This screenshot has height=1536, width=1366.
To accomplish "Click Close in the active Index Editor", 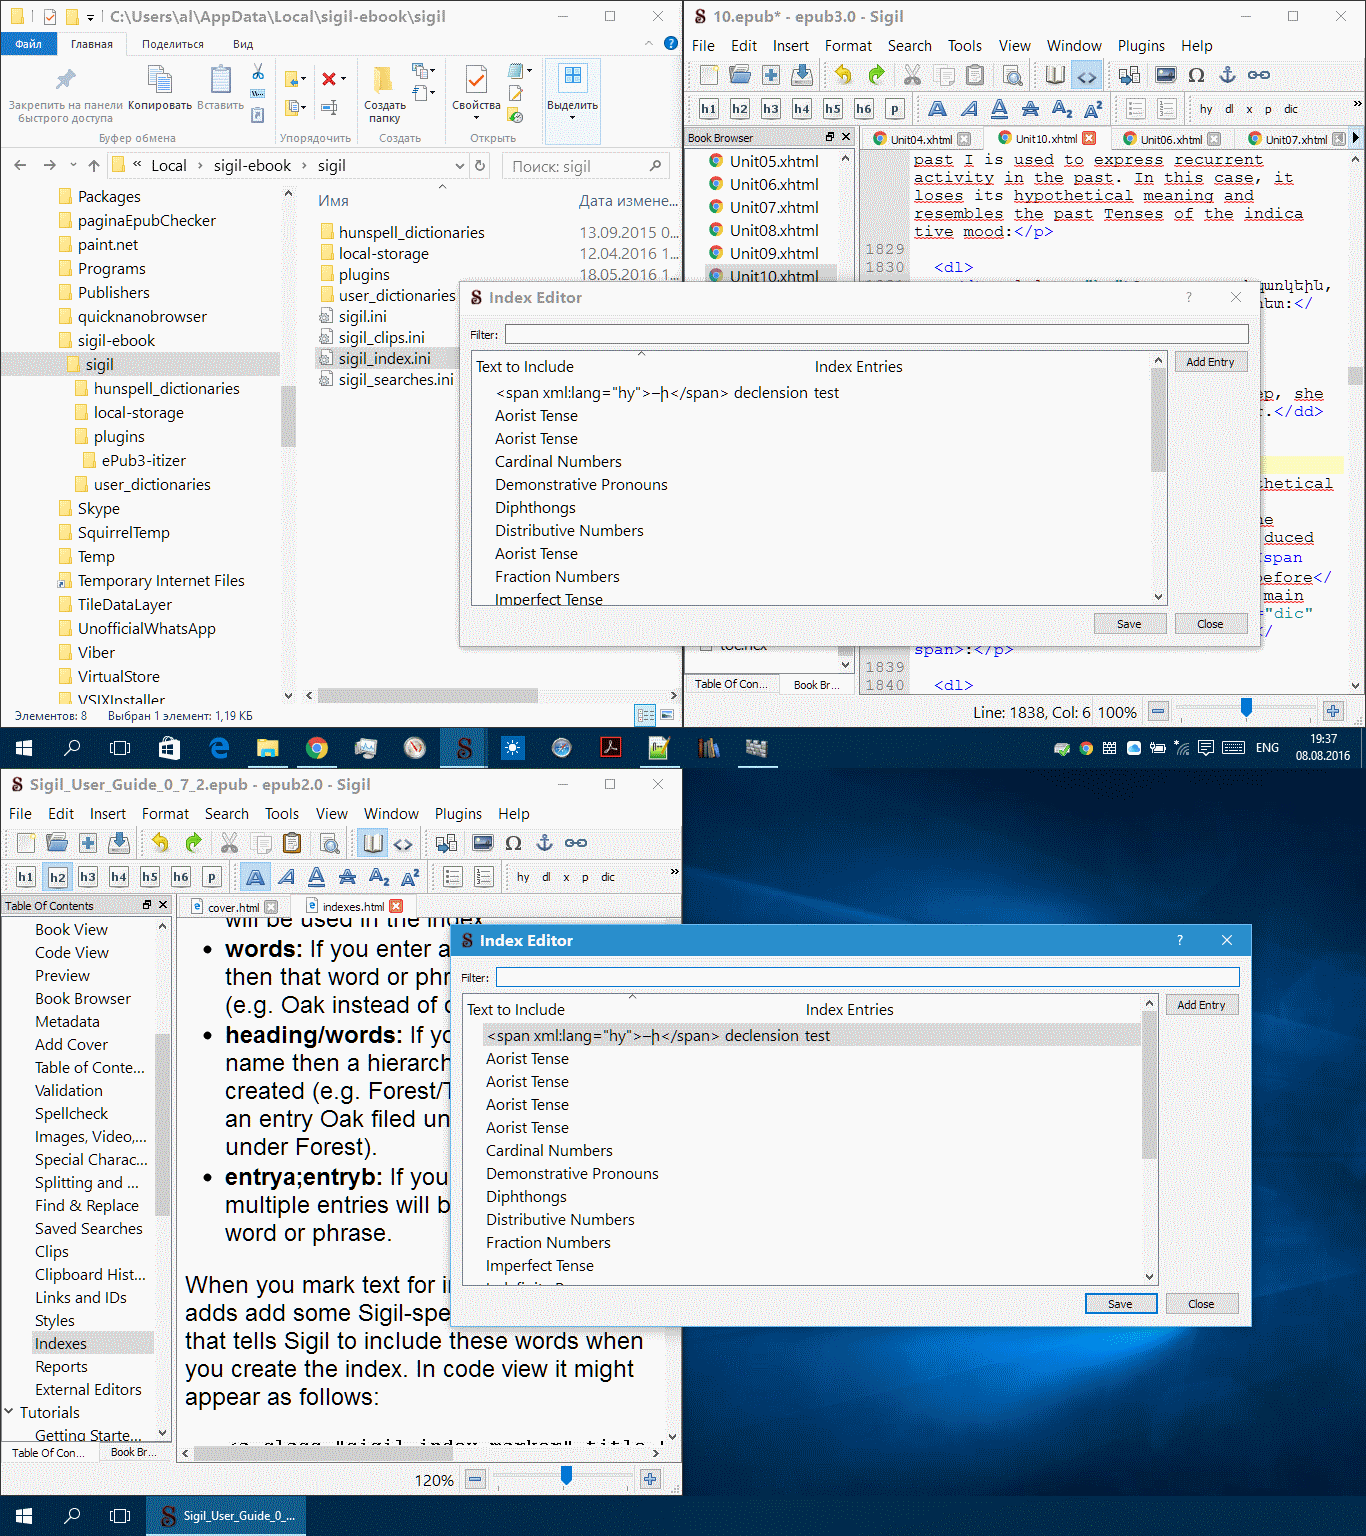I will [1201, 1304].
